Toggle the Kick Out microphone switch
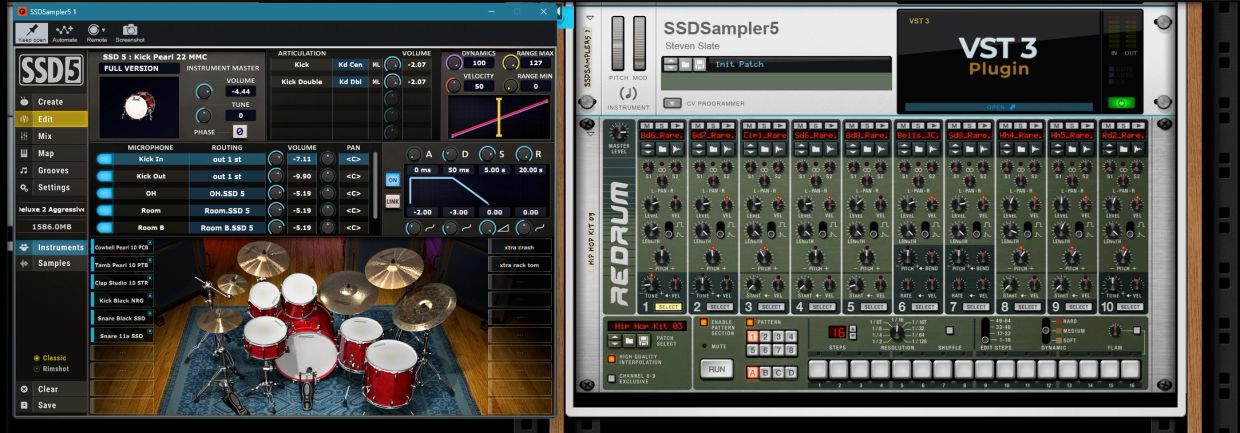This screenshot has height=433, width=1240. pyautogui.click(x=105, y=176)
